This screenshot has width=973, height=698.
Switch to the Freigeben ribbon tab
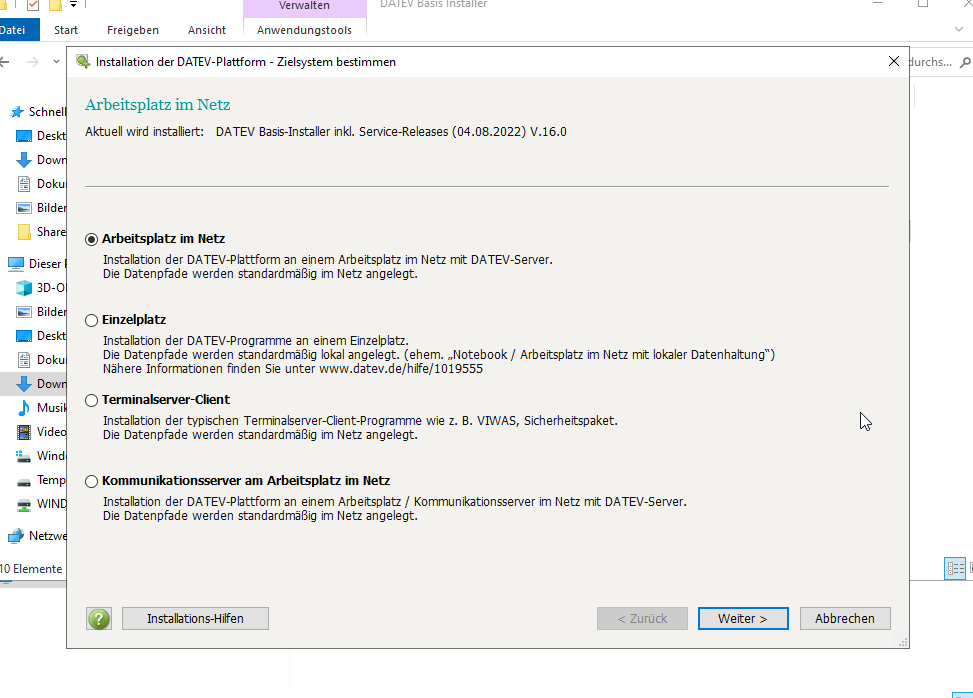click(x=132, y=30)
